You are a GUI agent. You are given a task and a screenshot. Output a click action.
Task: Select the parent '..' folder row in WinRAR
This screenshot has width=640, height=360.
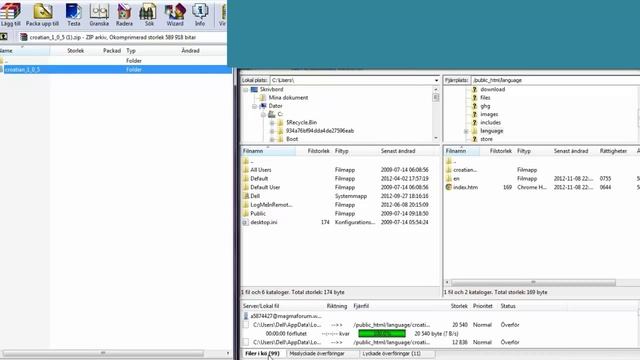113,61
